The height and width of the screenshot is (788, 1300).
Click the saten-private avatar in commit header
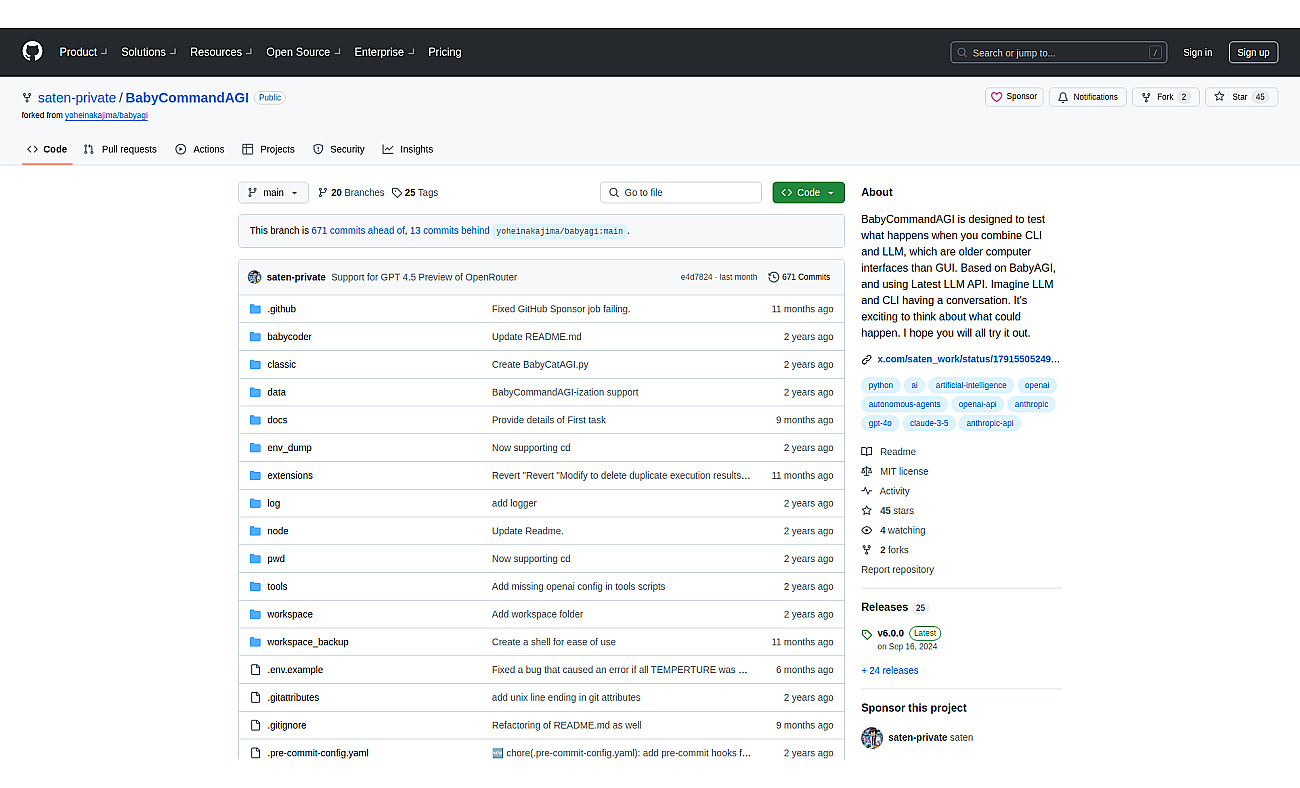coord(255,277)
